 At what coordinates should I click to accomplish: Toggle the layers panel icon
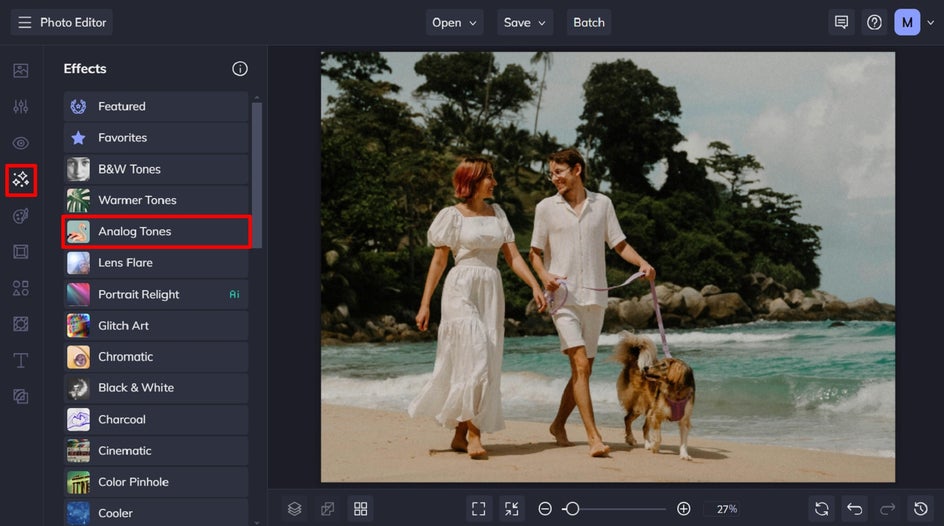[x=294, y=508]
